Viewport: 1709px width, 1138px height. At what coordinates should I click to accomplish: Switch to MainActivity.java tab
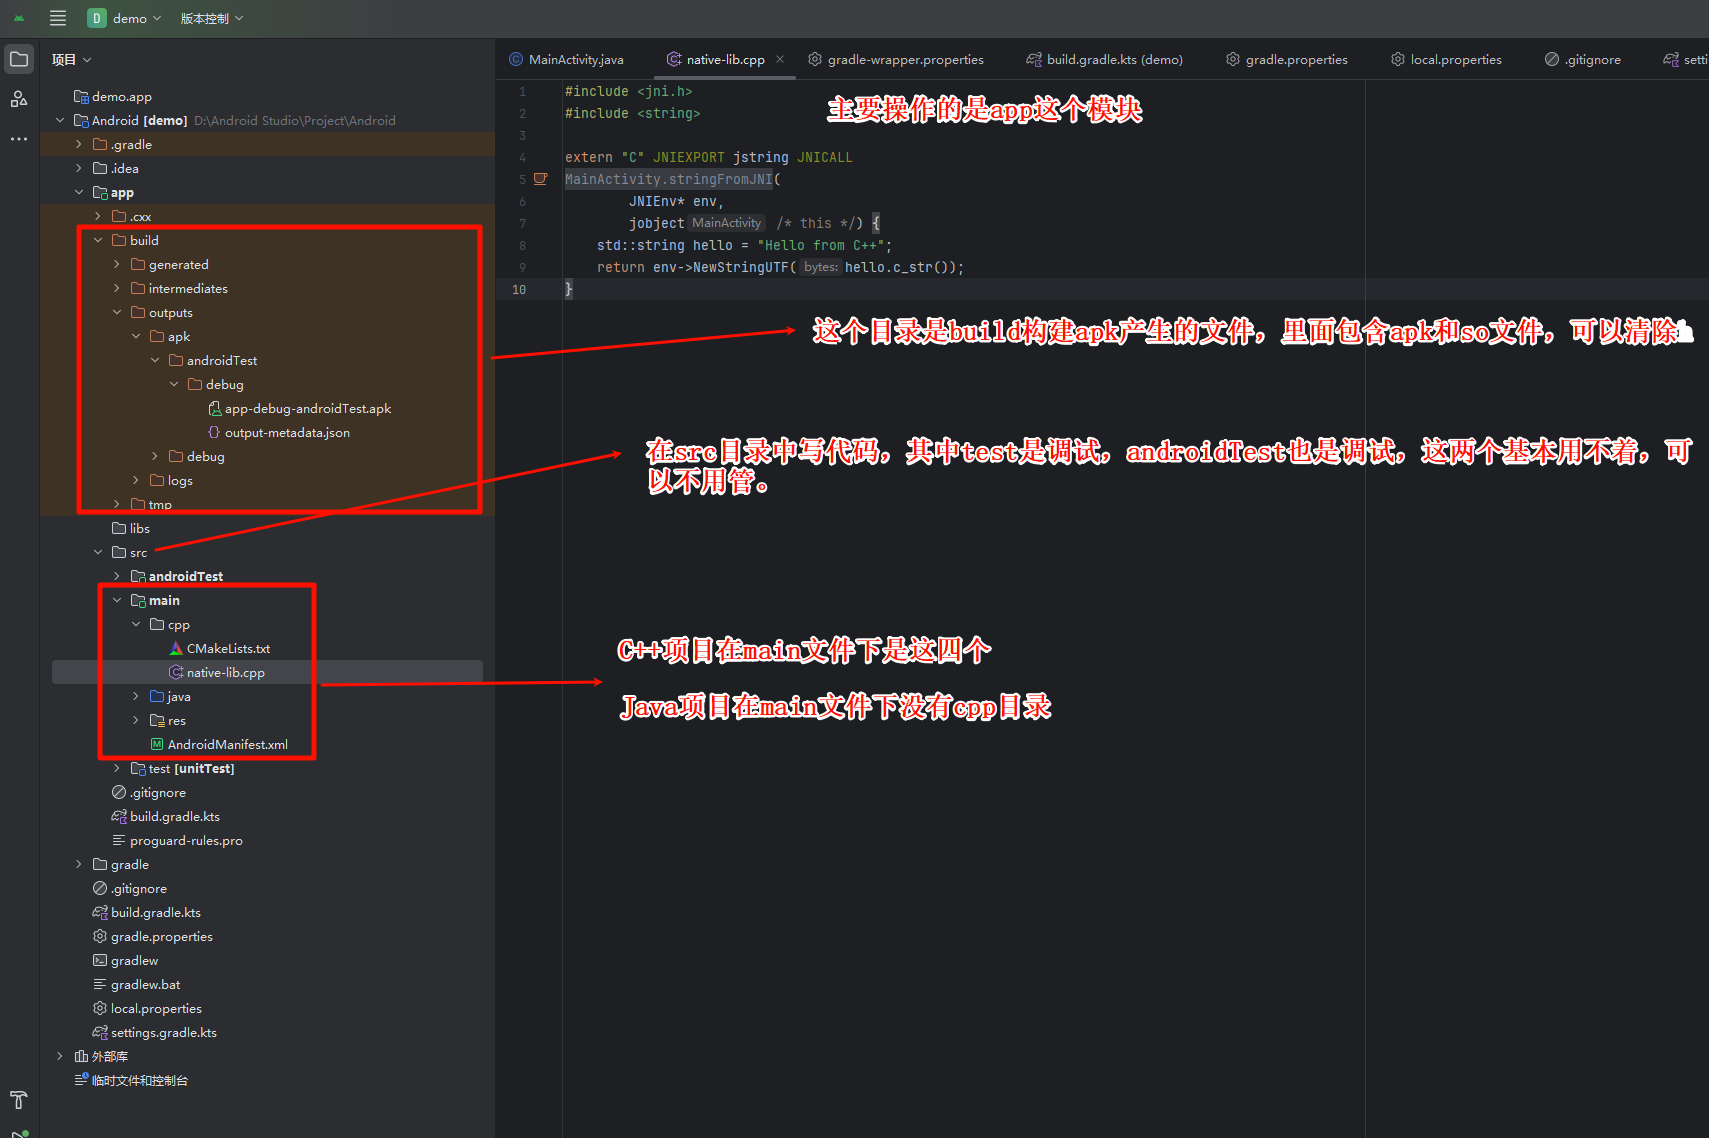pos(567,60)
